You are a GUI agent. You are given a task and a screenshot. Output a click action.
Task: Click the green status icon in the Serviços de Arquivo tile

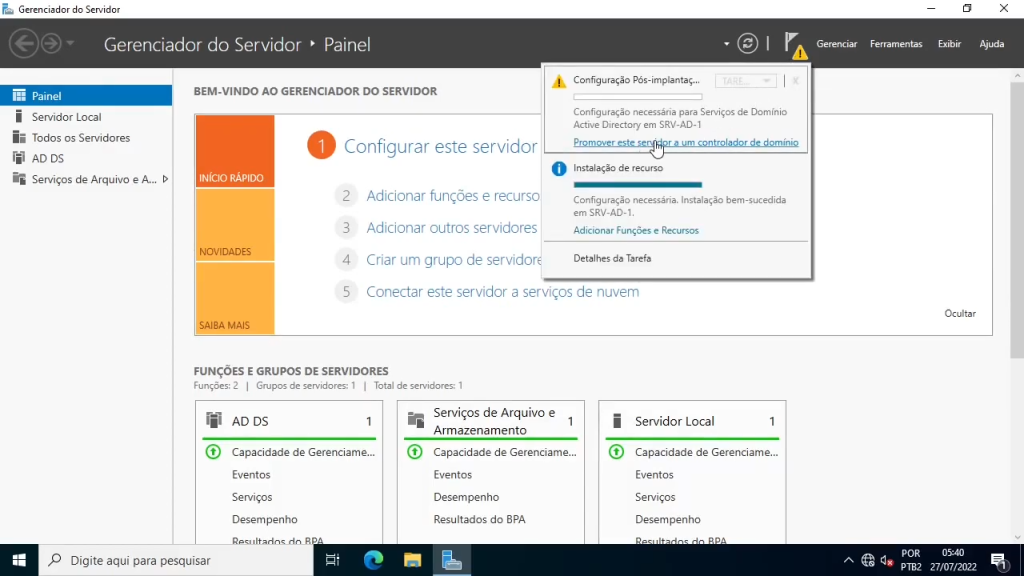(415, 452)
